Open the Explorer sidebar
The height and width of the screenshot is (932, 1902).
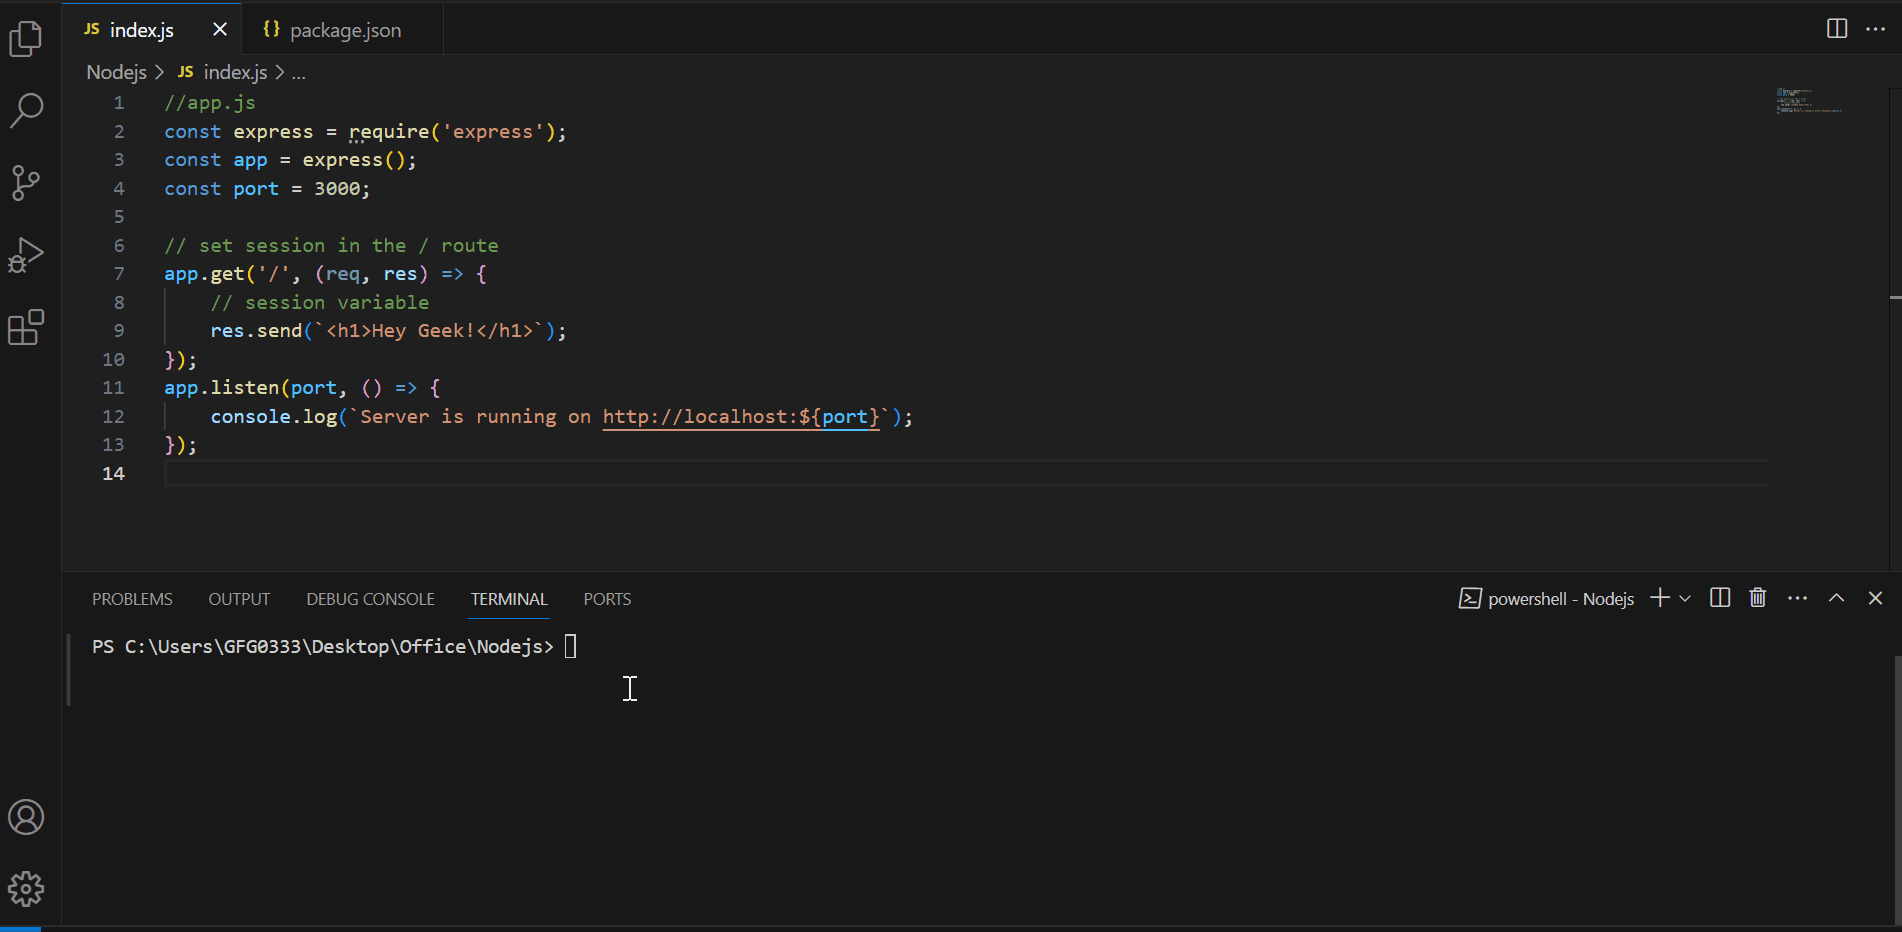point(25,38)
